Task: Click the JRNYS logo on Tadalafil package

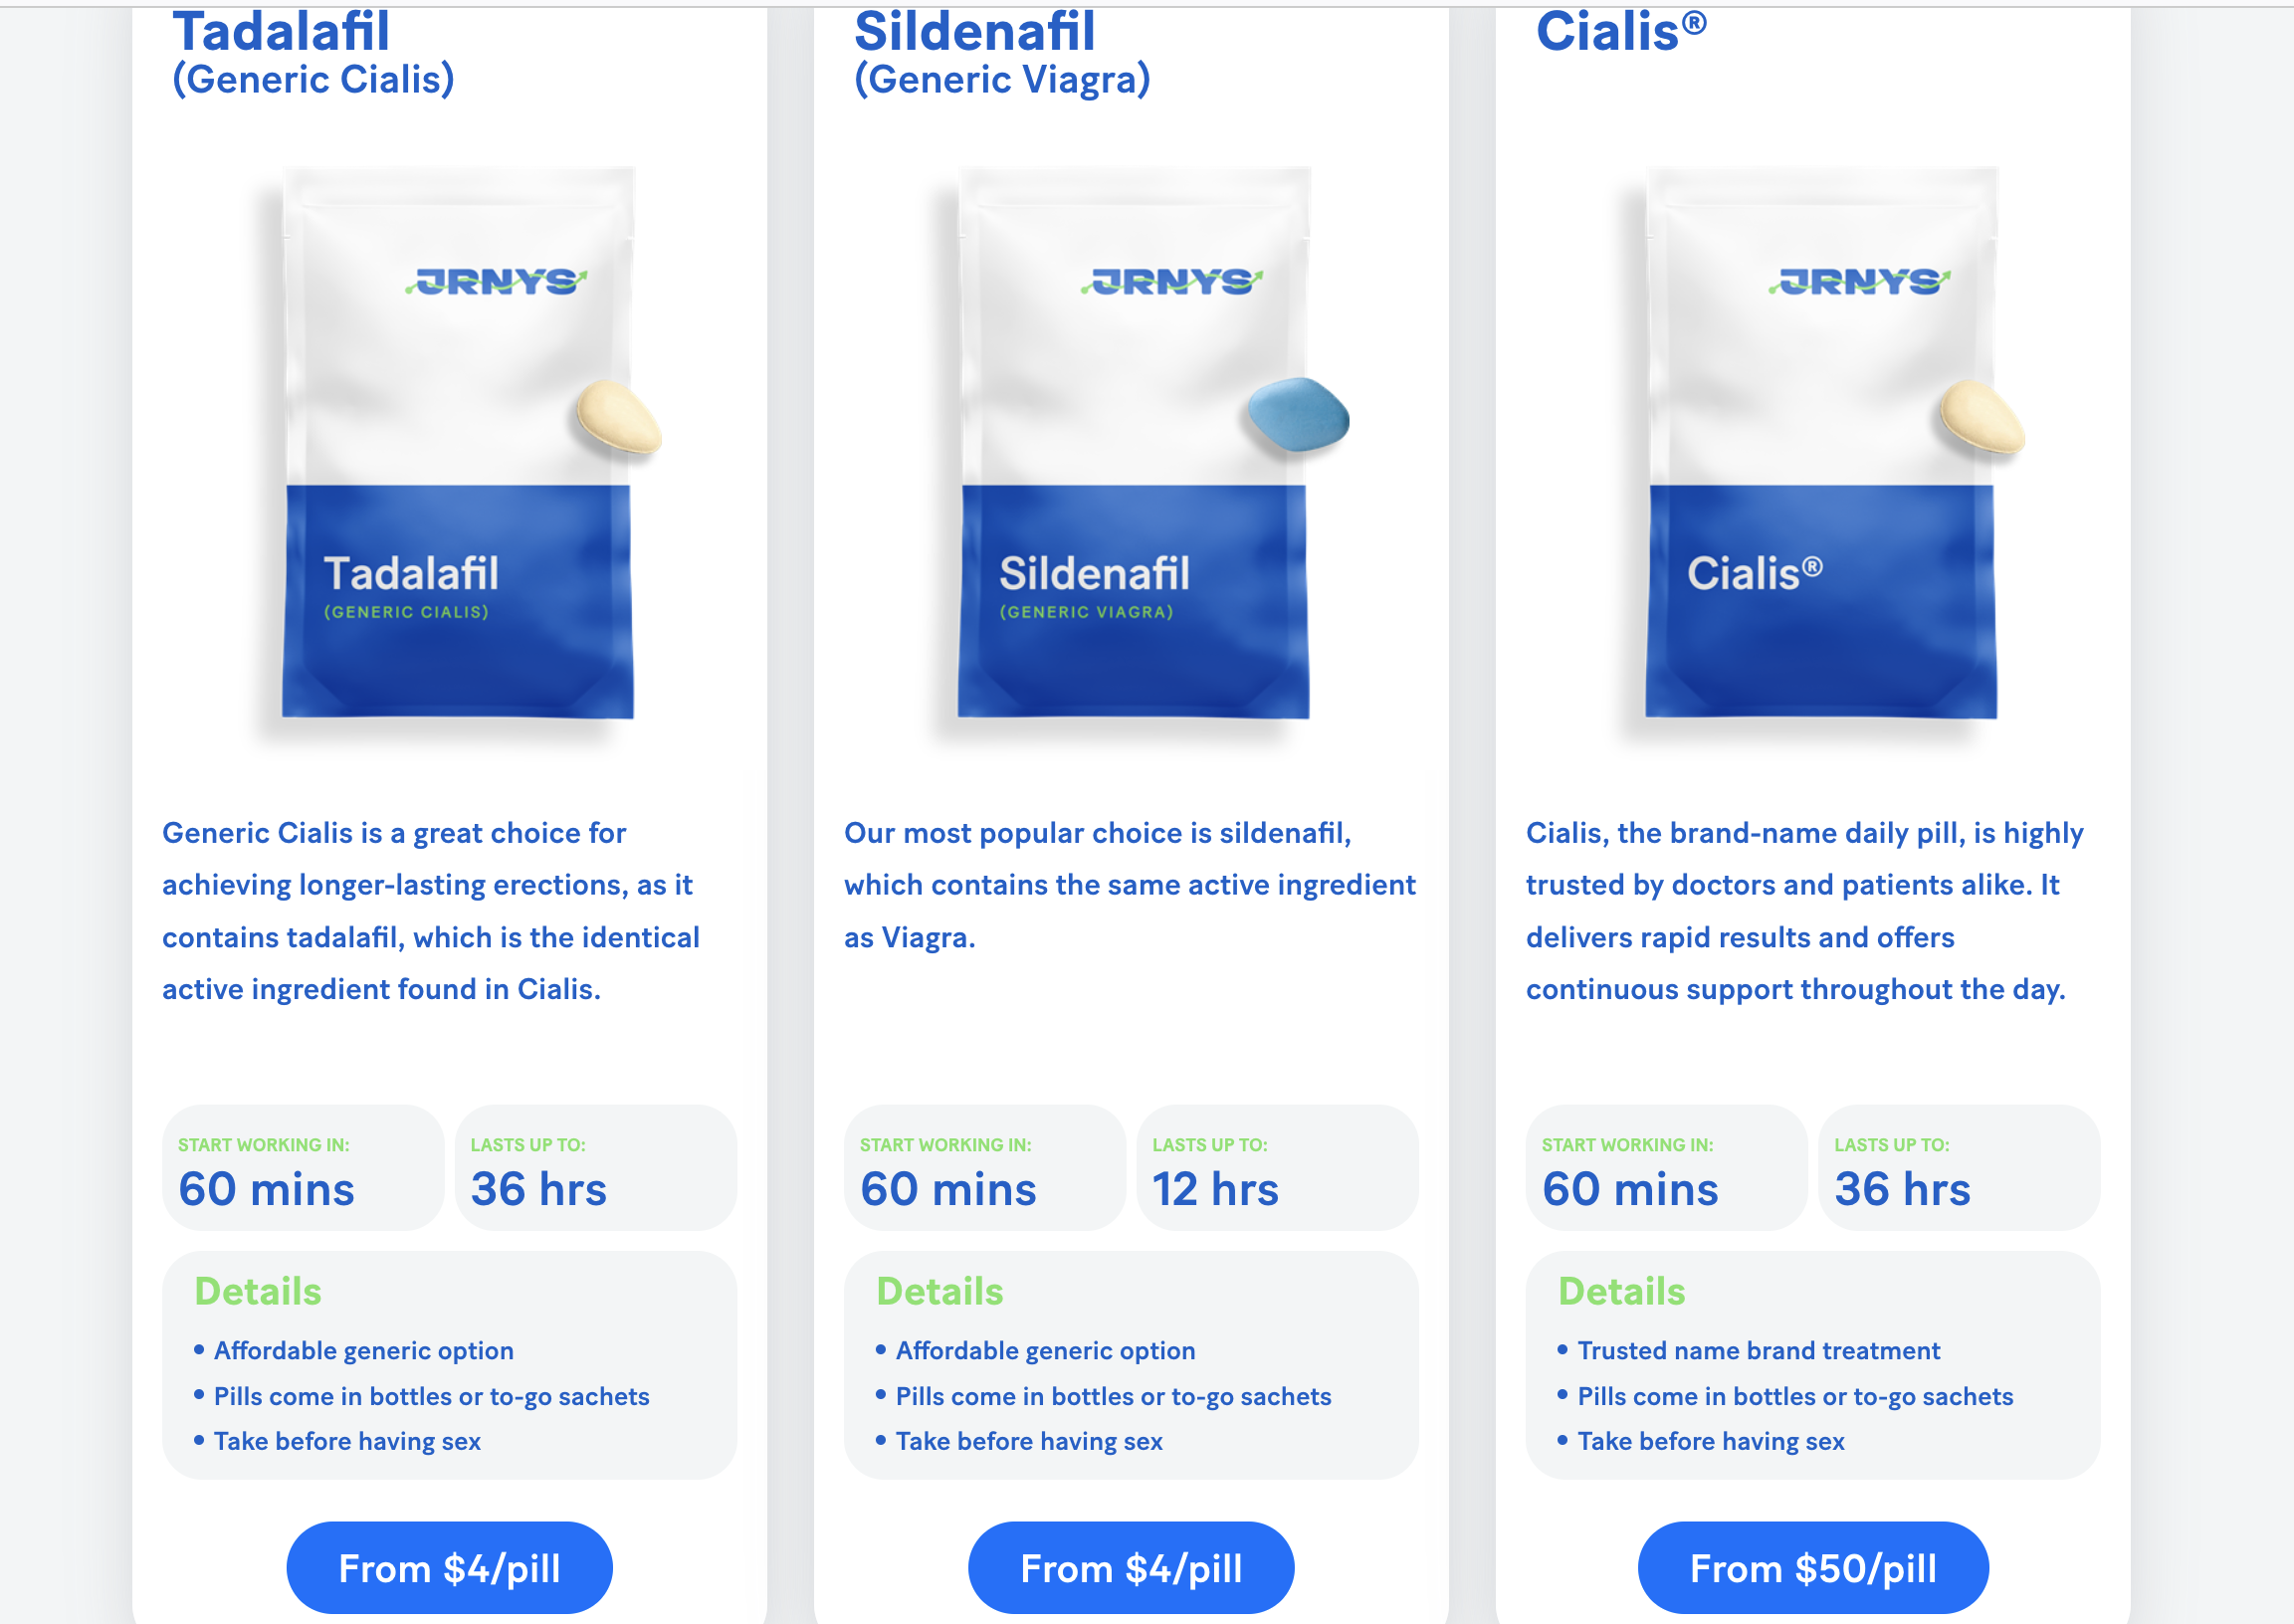Action: point(496,282)
